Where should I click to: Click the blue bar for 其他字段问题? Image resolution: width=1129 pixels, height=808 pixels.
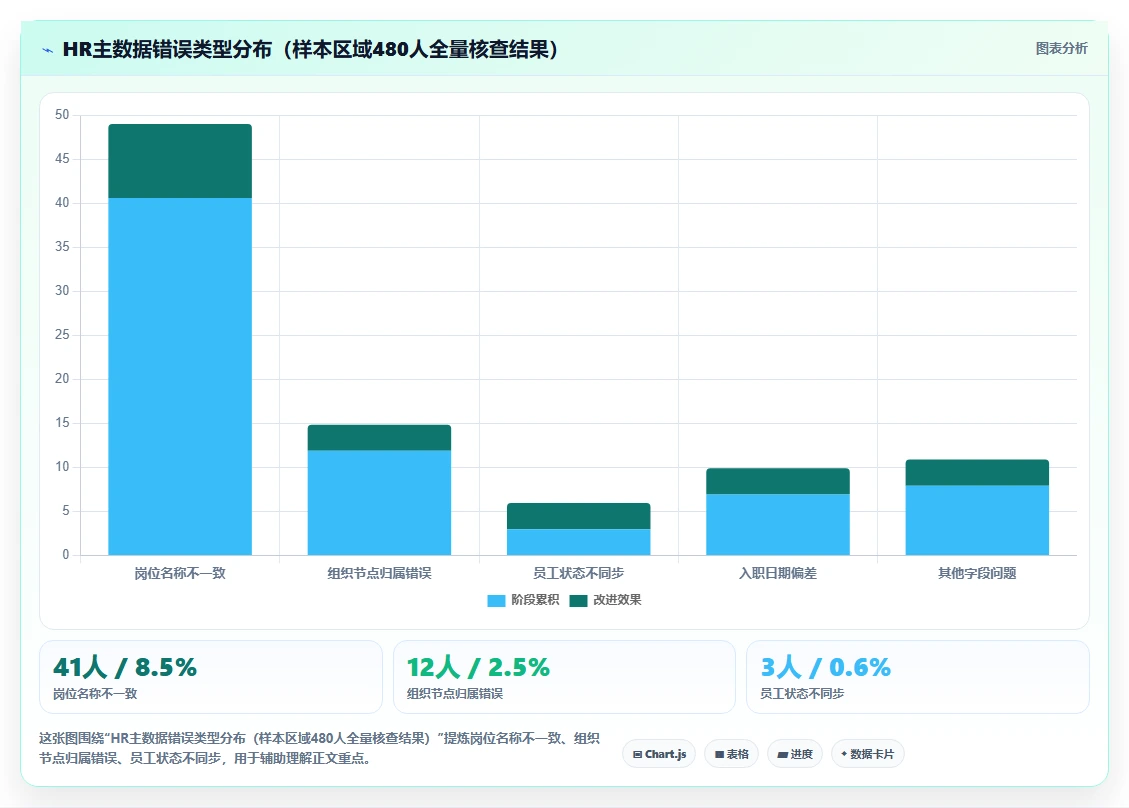click(x=977, y=520)
